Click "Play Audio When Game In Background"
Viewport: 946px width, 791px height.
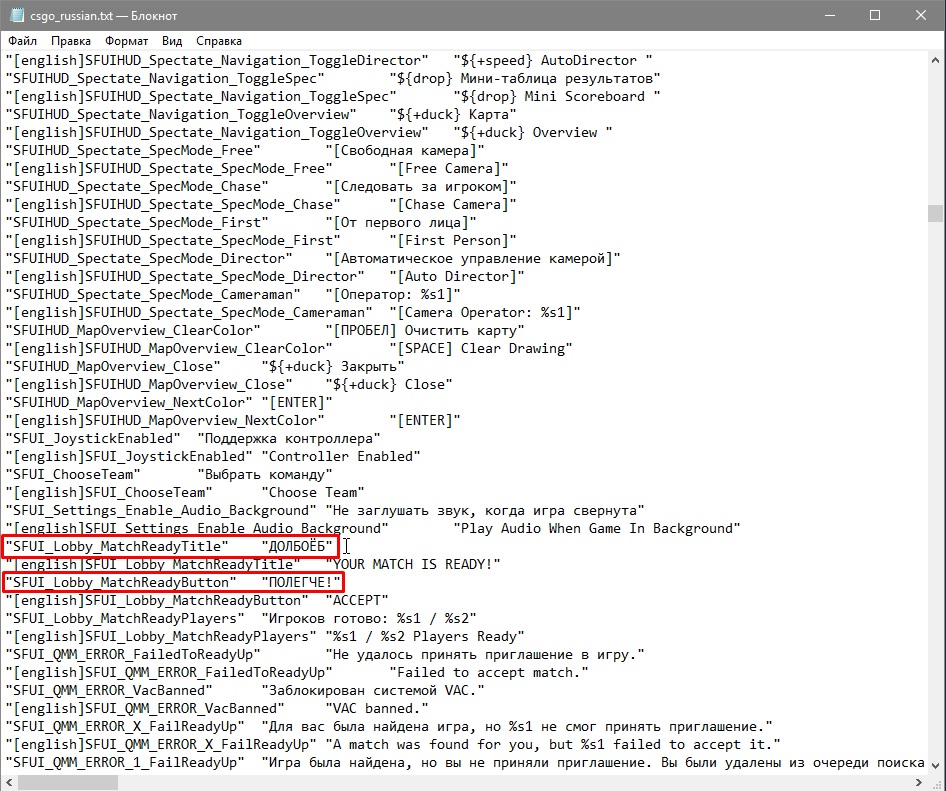pos(597,529)
